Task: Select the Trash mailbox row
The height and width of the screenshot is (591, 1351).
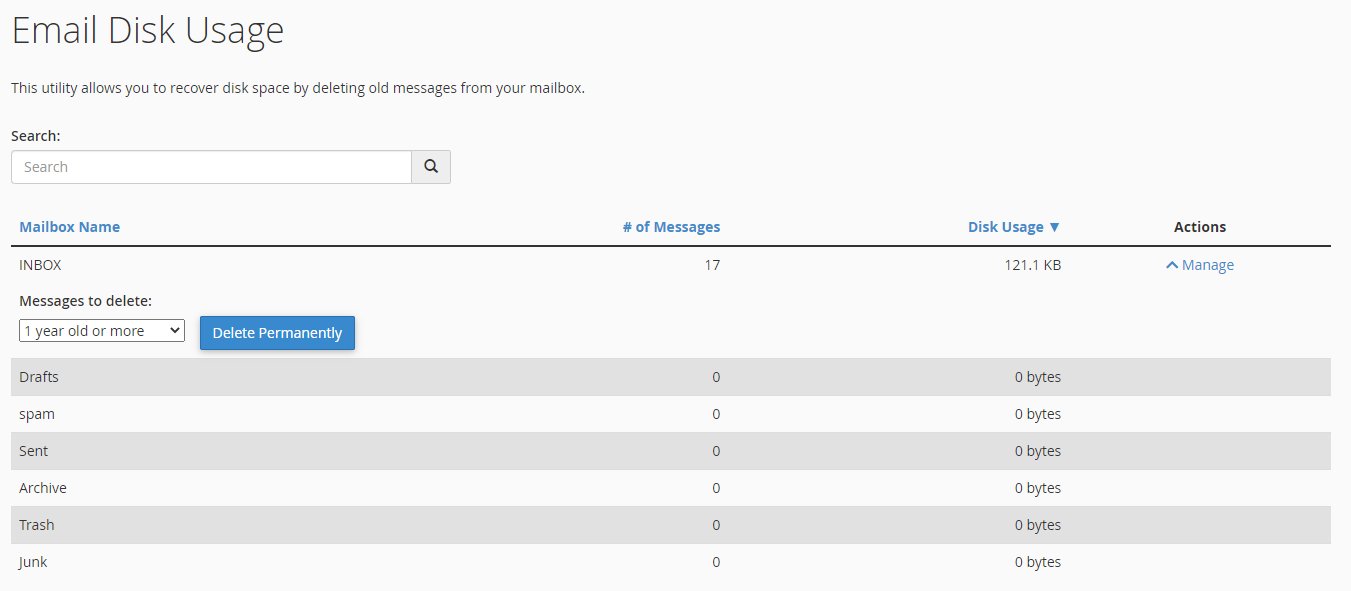Action: pyautogui.click(x=37, y=525)
